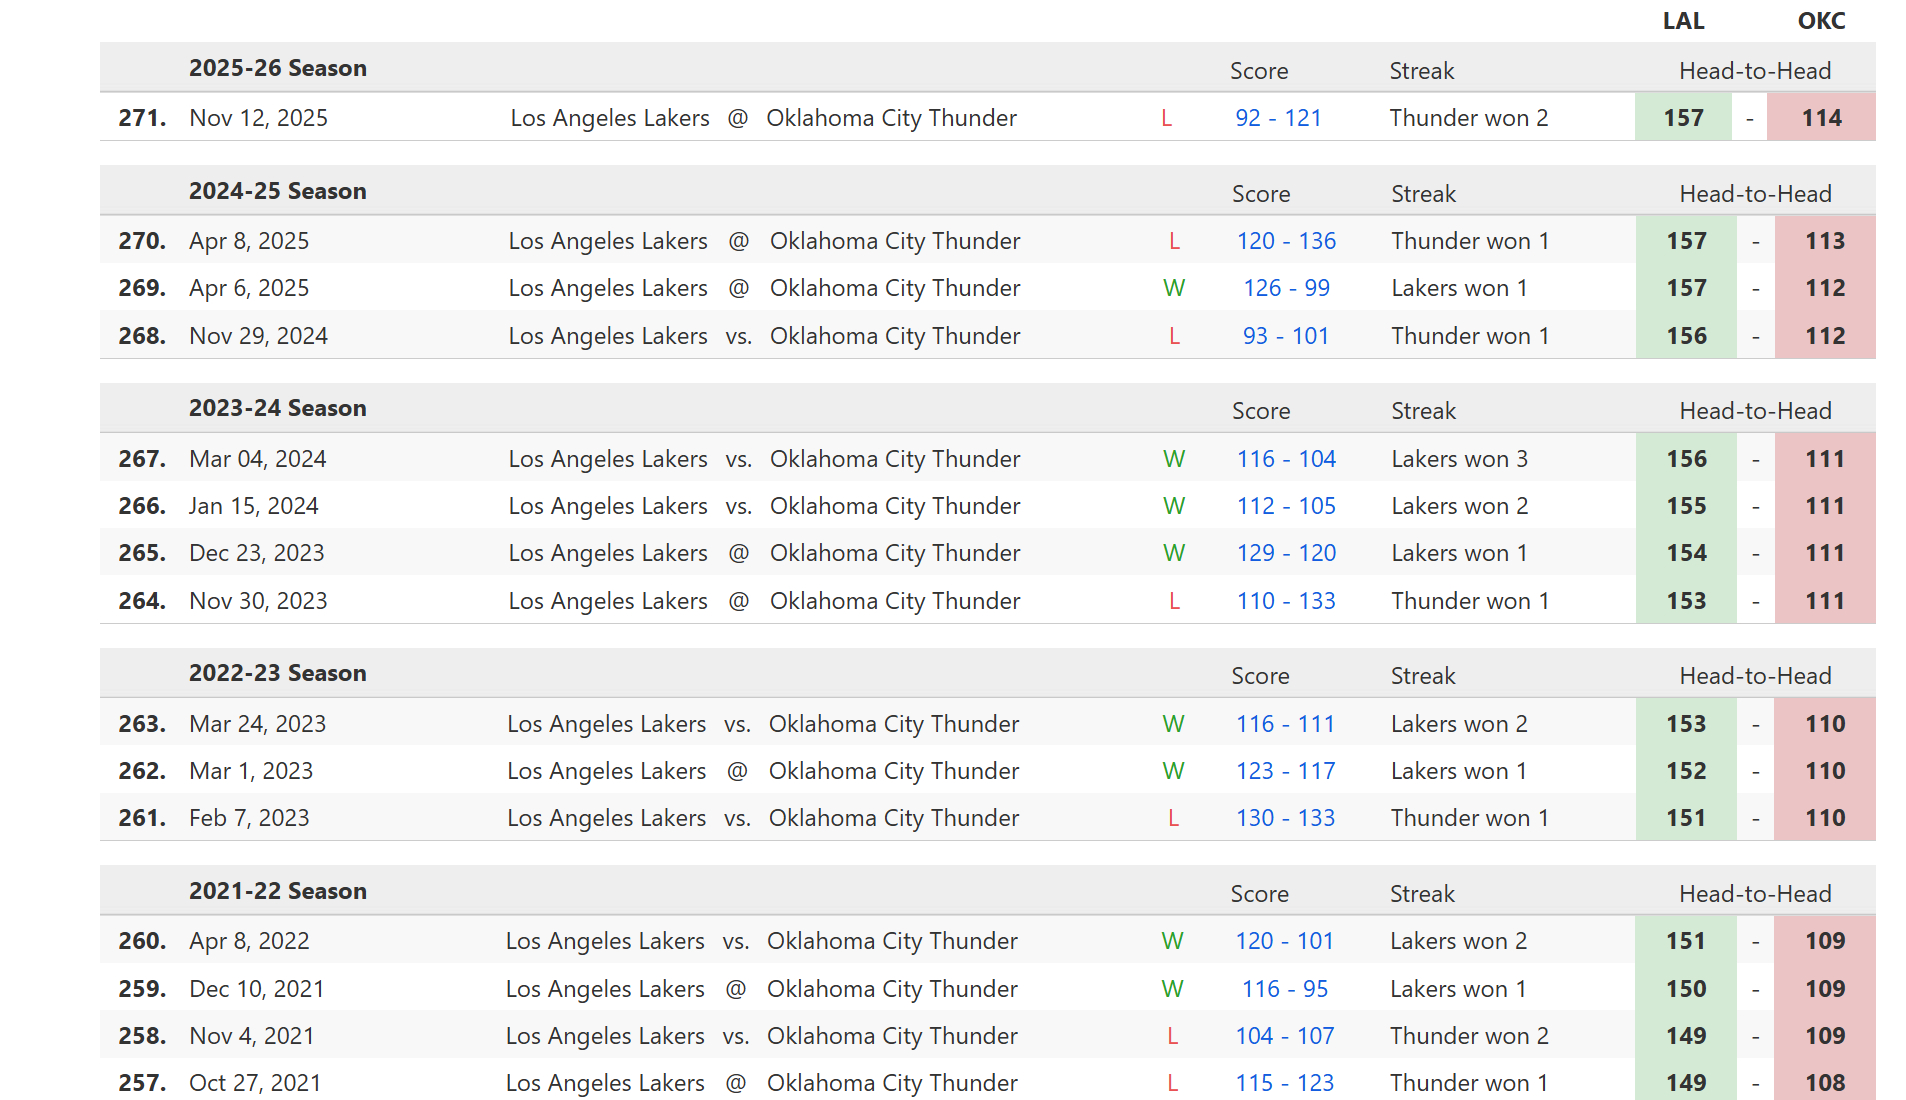Click Thunder won 2 streak in game 271

coord(1469,118)
